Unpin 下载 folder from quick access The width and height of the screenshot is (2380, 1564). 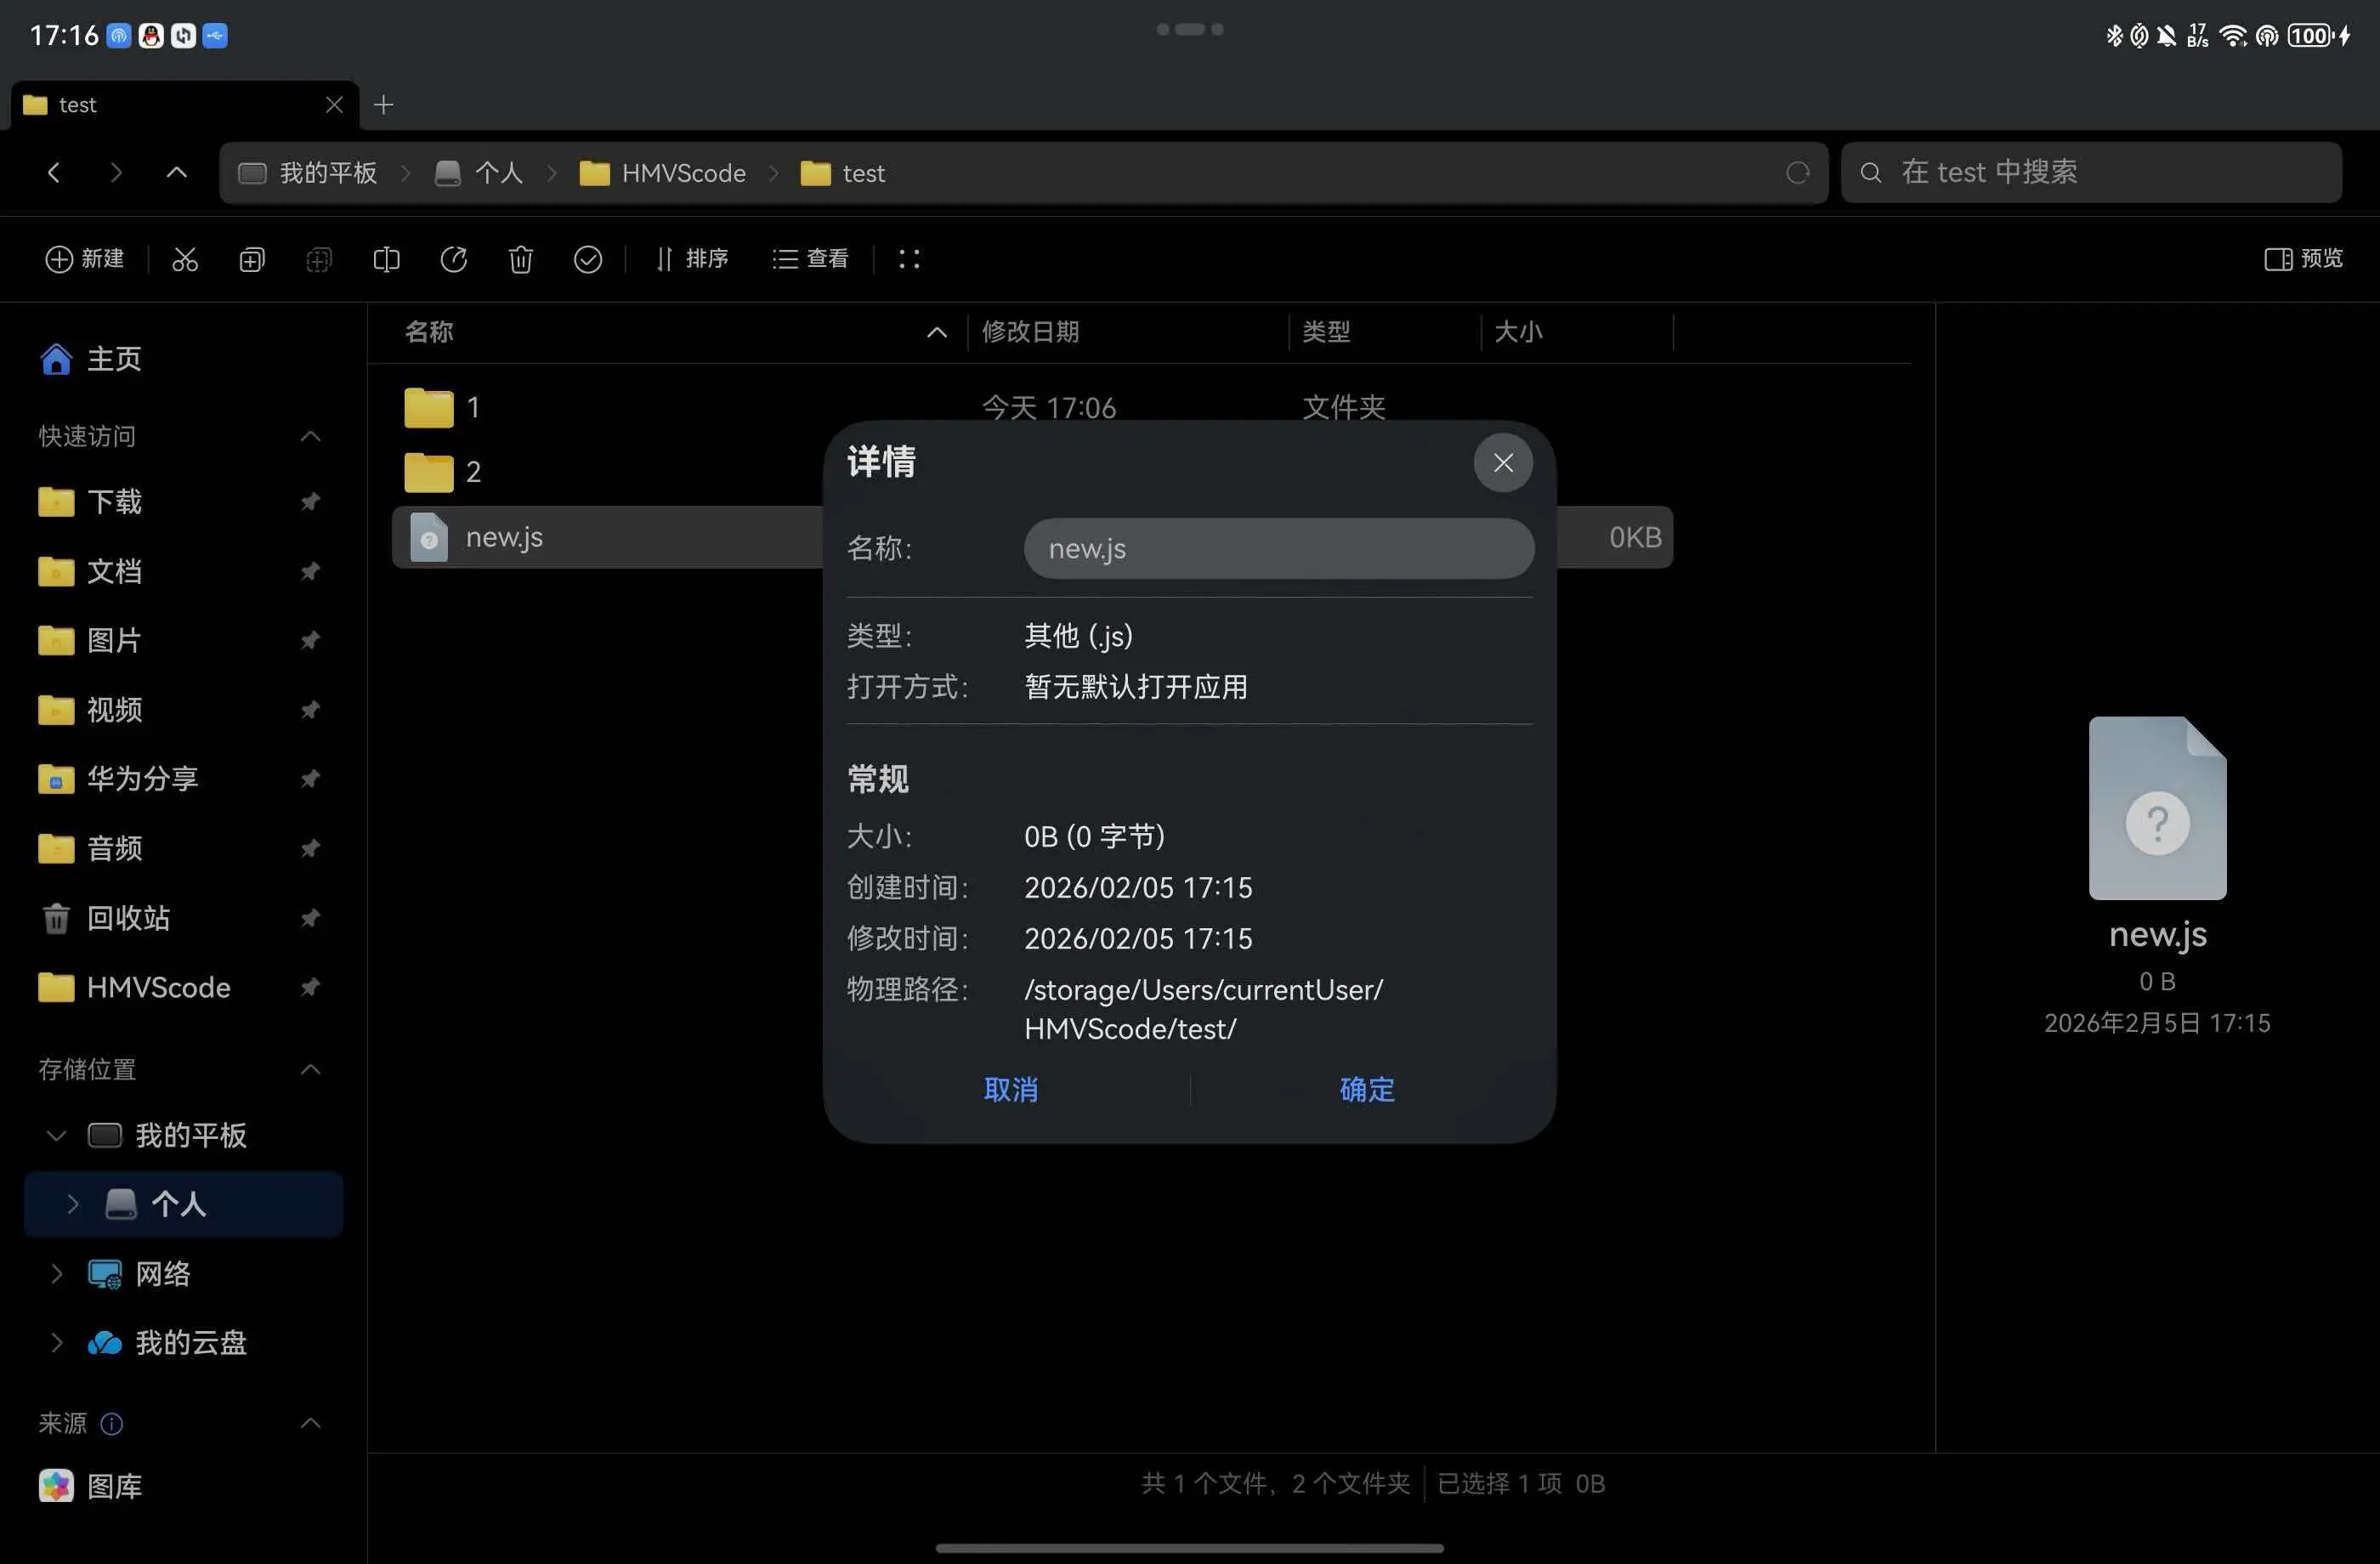coord(310,501)
